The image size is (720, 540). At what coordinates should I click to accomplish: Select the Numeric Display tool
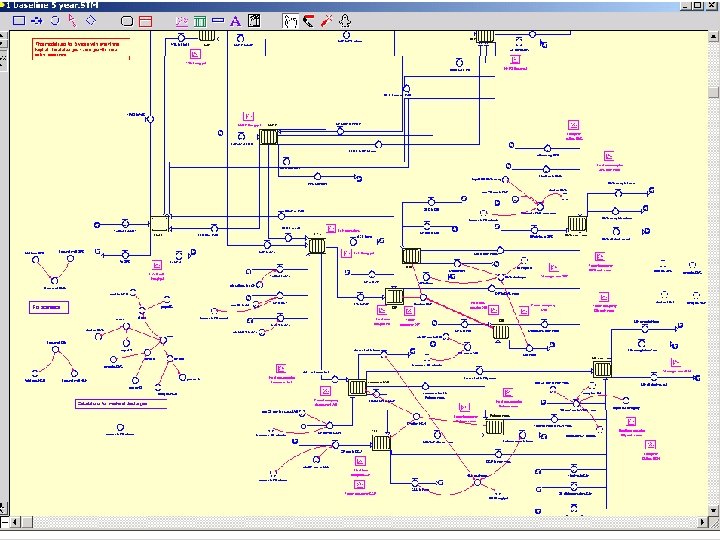(x=218, y=20)
